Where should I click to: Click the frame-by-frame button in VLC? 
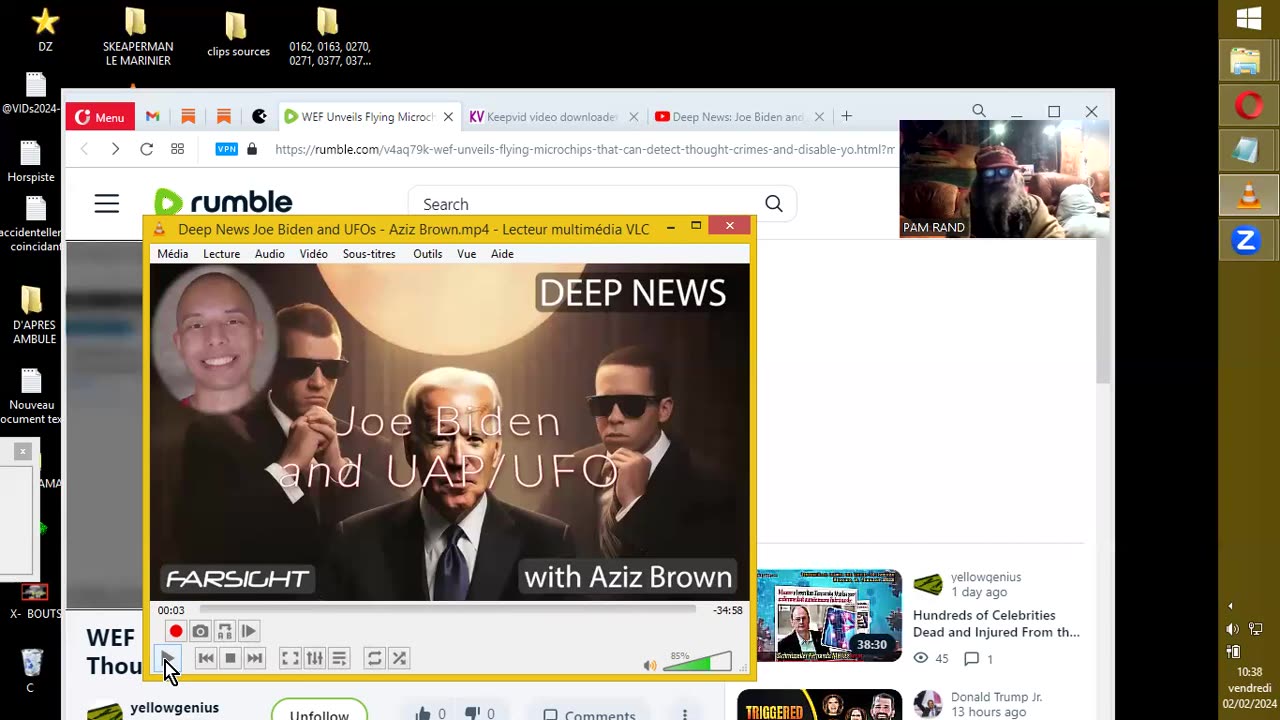coord(249,631)
